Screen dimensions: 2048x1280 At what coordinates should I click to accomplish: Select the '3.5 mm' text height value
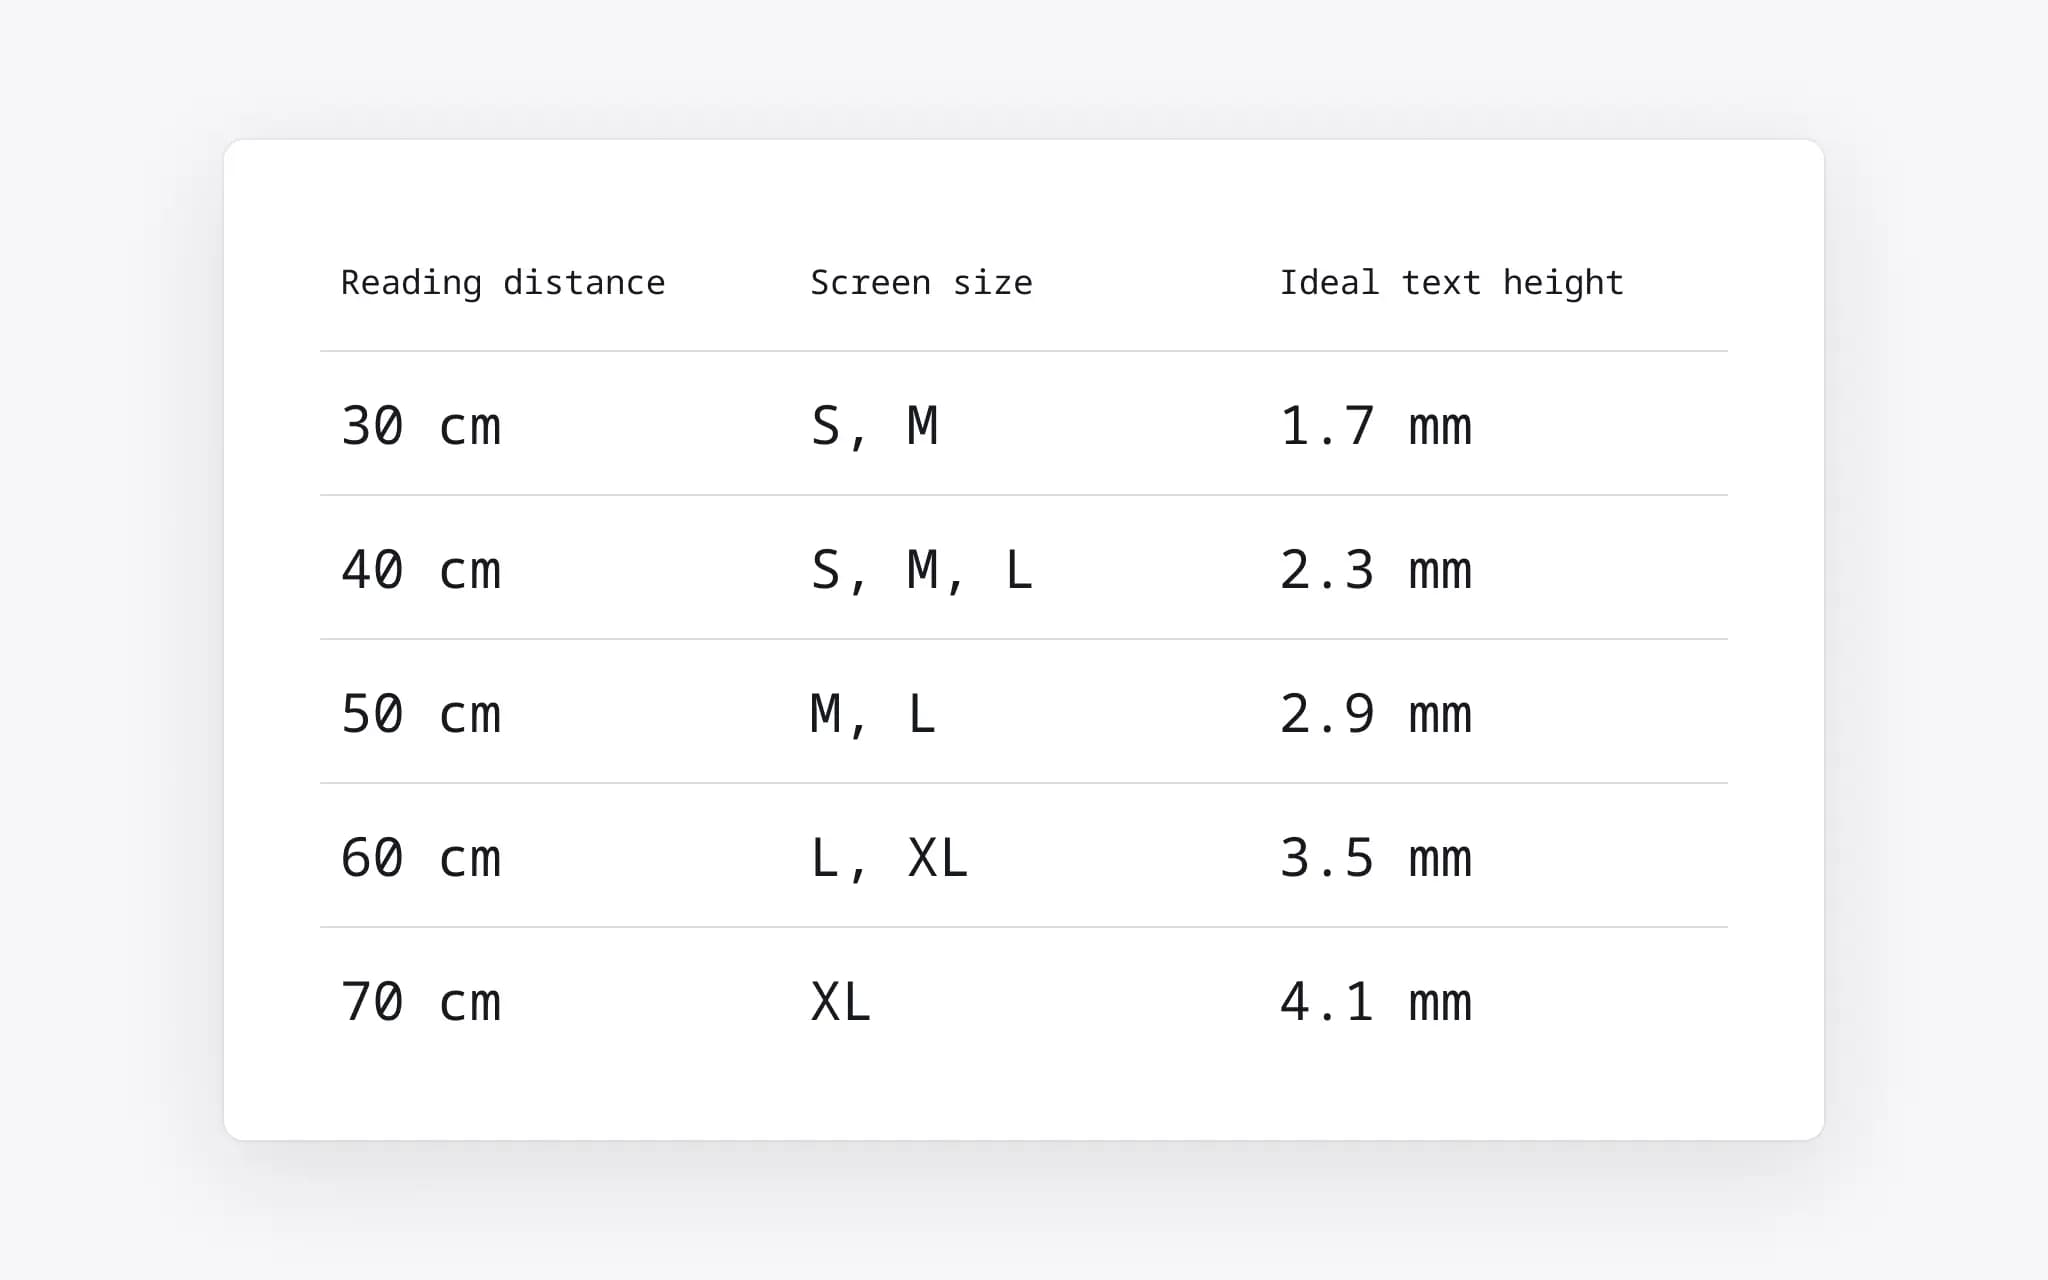1376,857
